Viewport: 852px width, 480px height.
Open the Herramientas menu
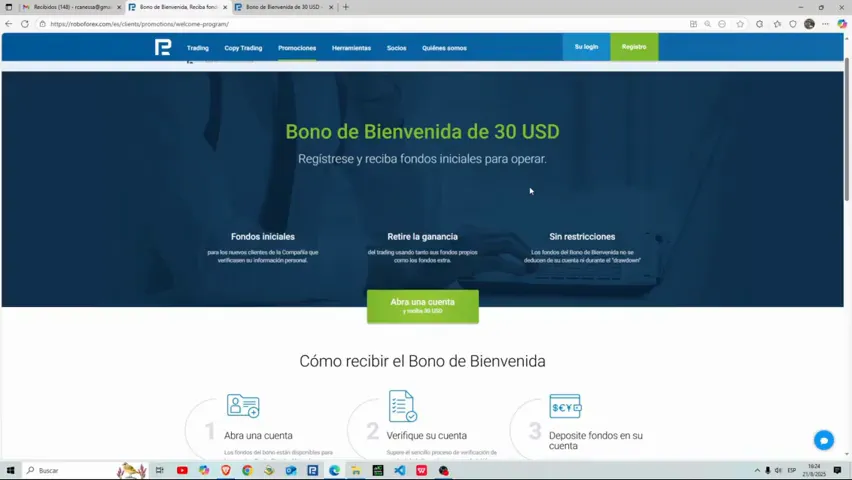click(352, 48)
